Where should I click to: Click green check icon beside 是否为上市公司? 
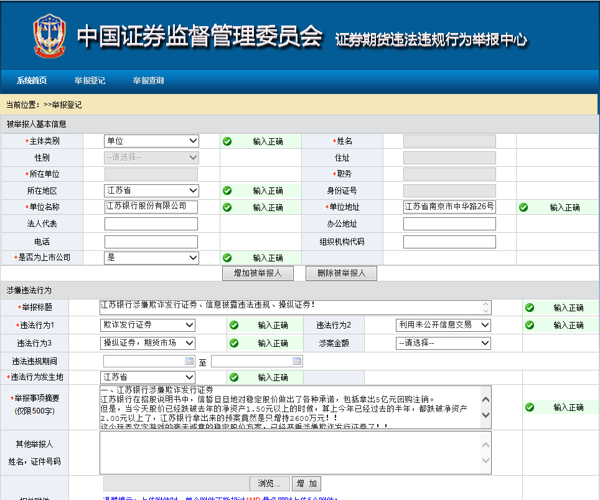pyautogui.click(x=227, y=258)
